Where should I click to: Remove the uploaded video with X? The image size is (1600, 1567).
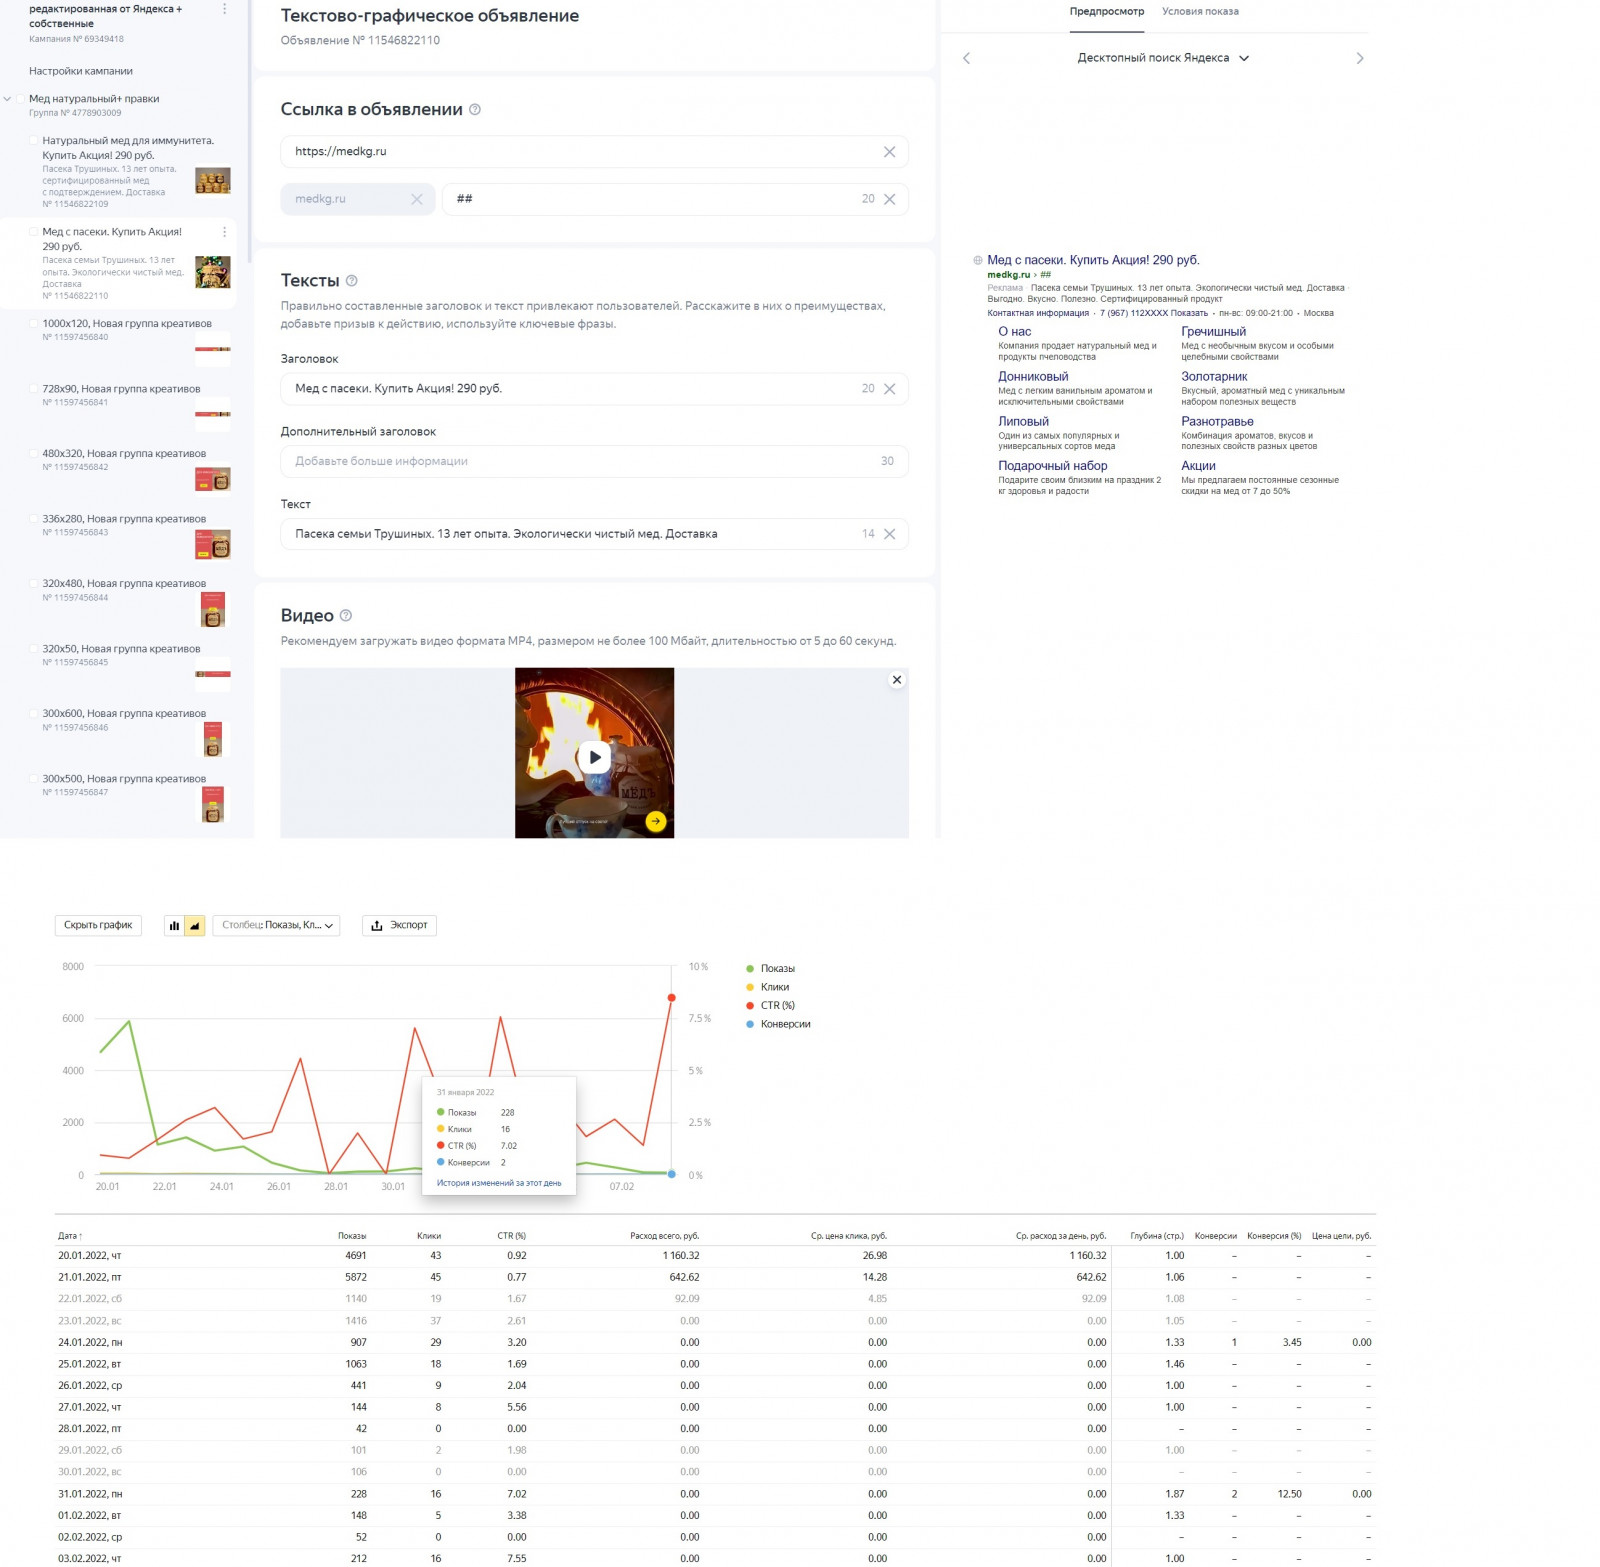click(x=897, y=680)
